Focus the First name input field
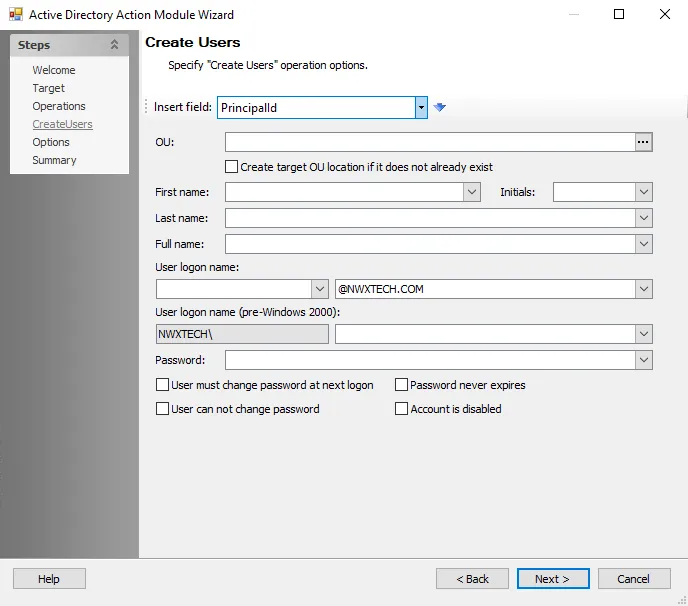This screenshot has width=688, height=606. click(x=344, y=192)
